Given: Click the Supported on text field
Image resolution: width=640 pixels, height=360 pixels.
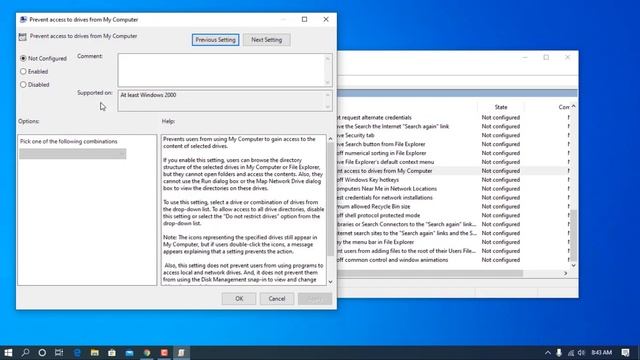Looking at the screenshot, I should tap(225, 100).
